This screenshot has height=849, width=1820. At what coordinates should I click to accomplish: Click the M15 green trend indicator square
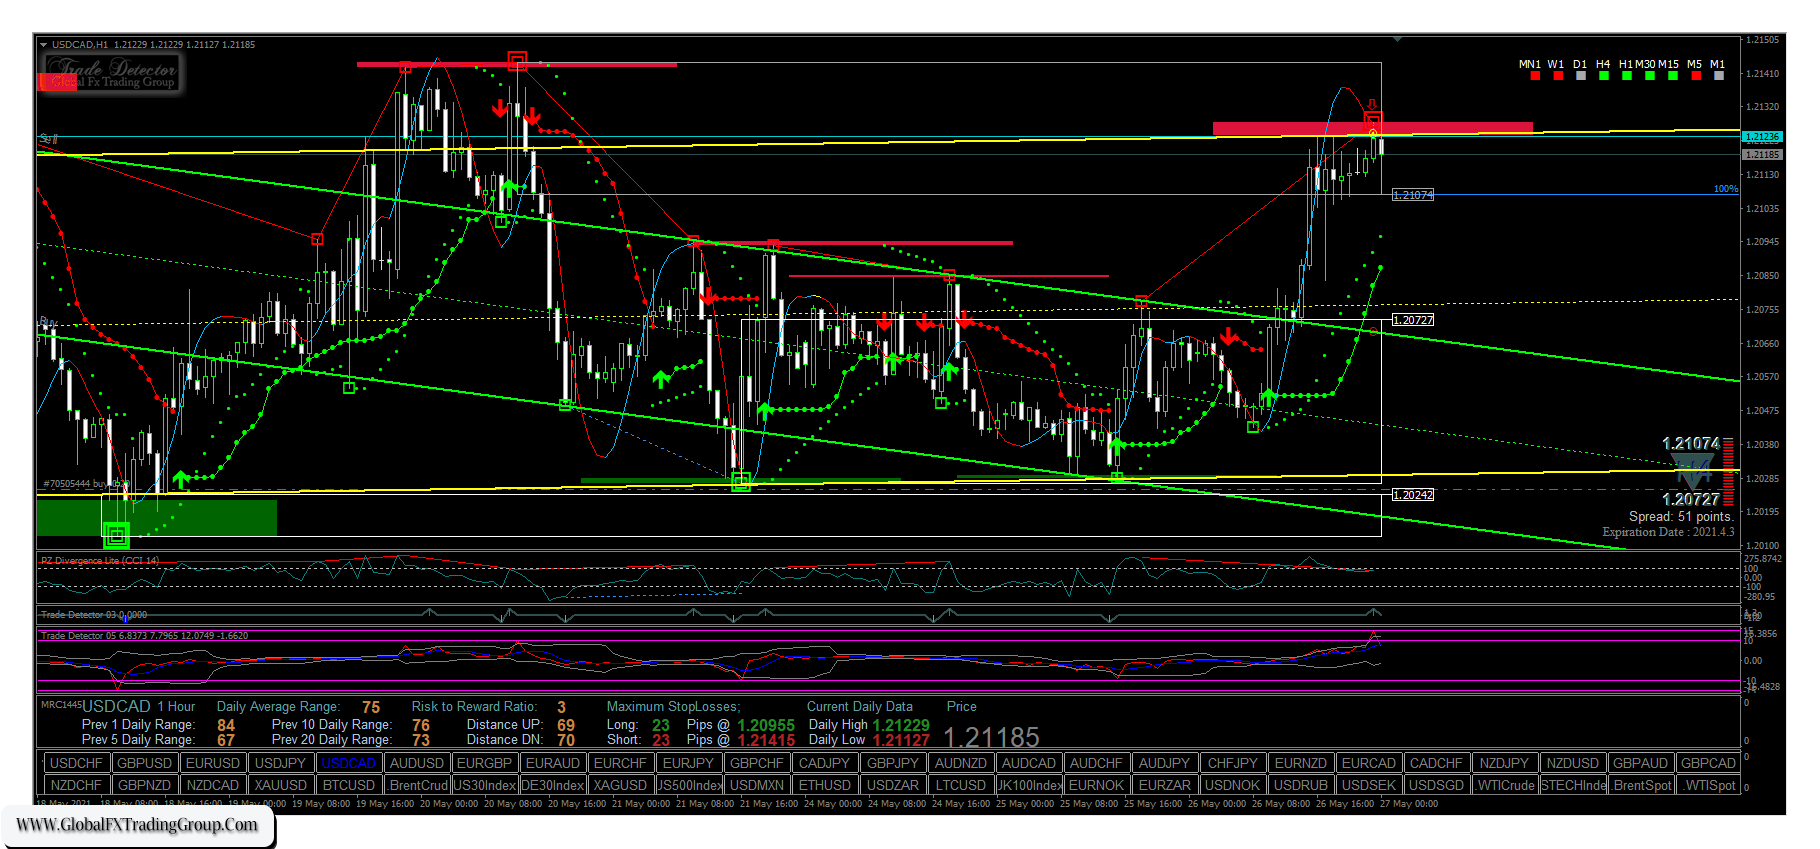tap(1672, 76)
